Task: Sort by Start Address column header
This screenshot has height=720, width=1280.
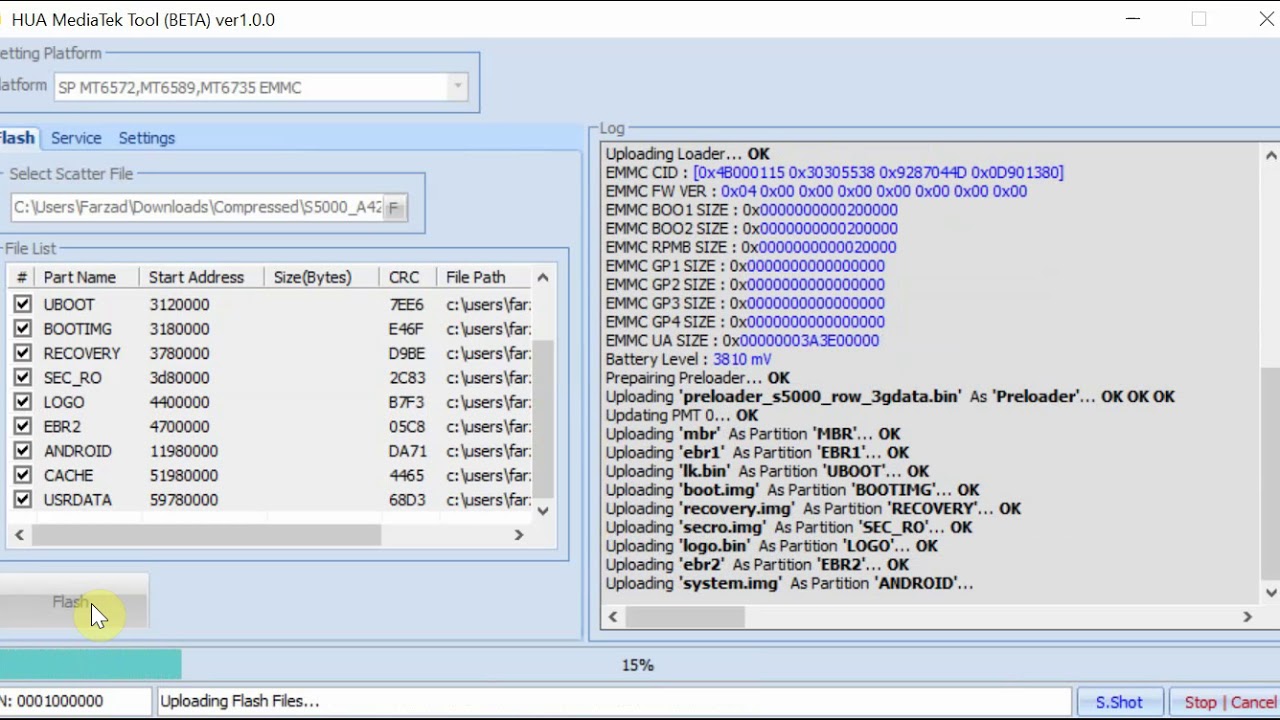Action: [x=203, y=277]
